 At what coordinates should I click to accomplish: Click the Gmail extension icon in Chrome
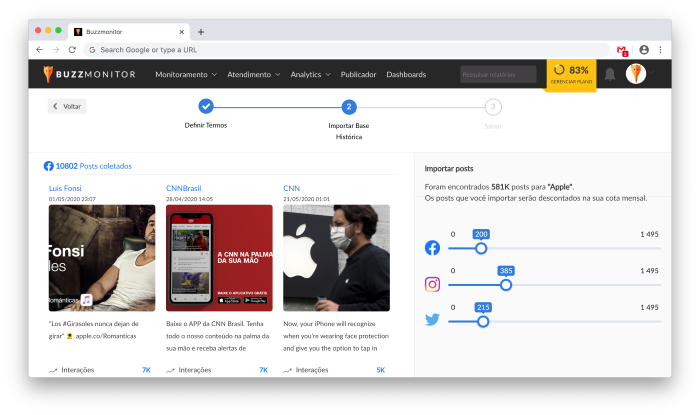622,49
